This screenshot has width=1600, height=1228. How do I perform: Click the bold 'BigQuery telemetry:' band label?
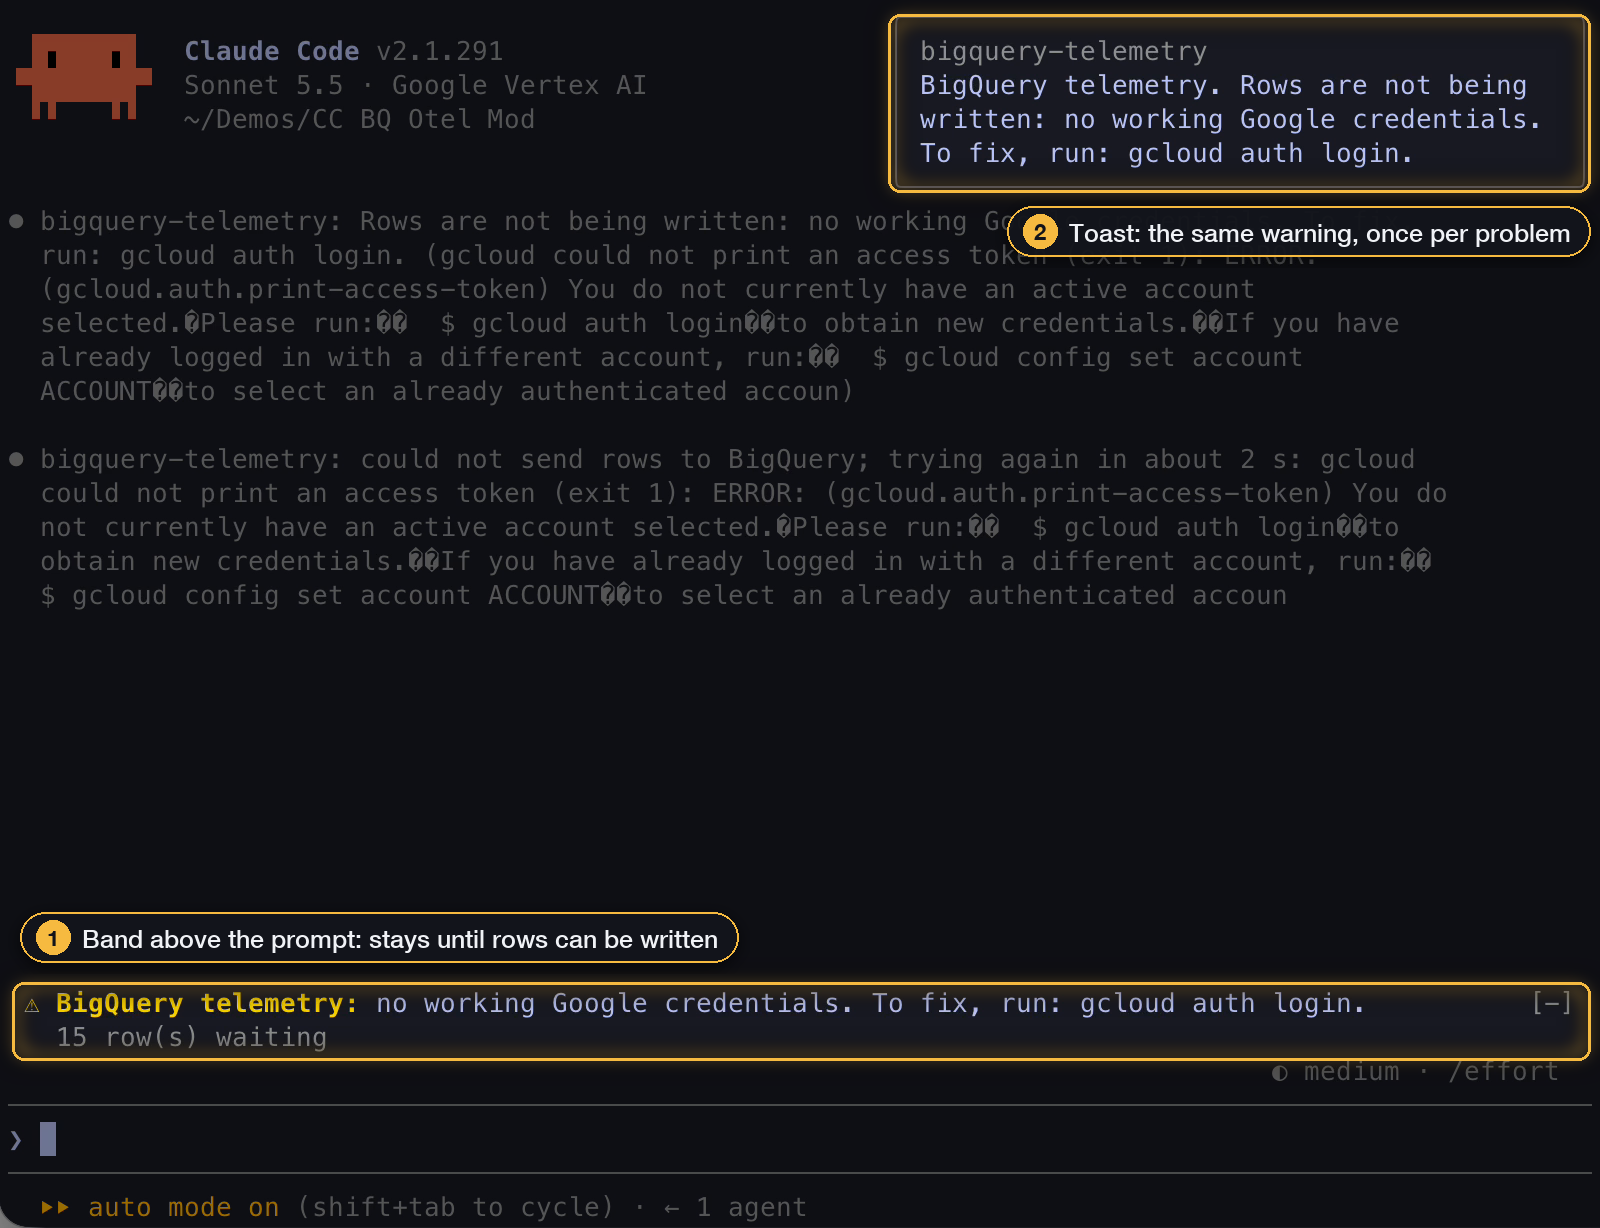pyautogui.click(x=207, y=1003)
